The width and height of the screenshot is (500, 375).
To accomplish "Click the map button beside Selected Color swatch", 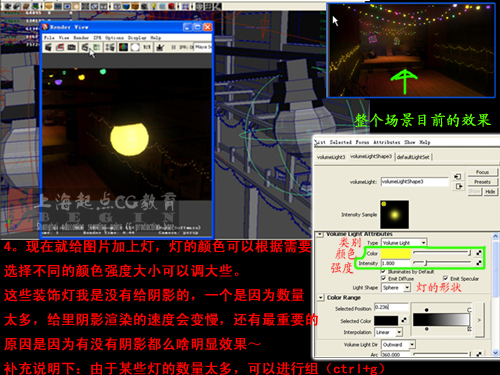I will [404, 320].
